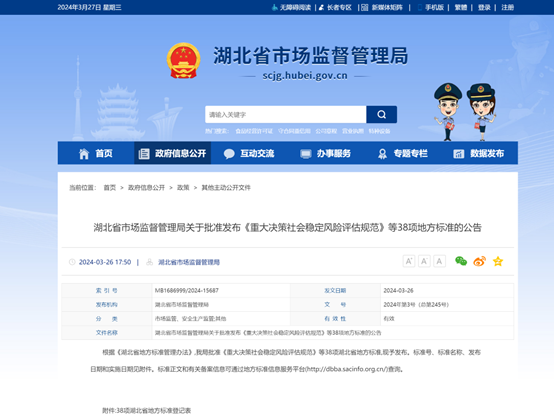Viewport: 554px width, 416px height.
Task: Click the 登录 login link
Action: point(484,7)
